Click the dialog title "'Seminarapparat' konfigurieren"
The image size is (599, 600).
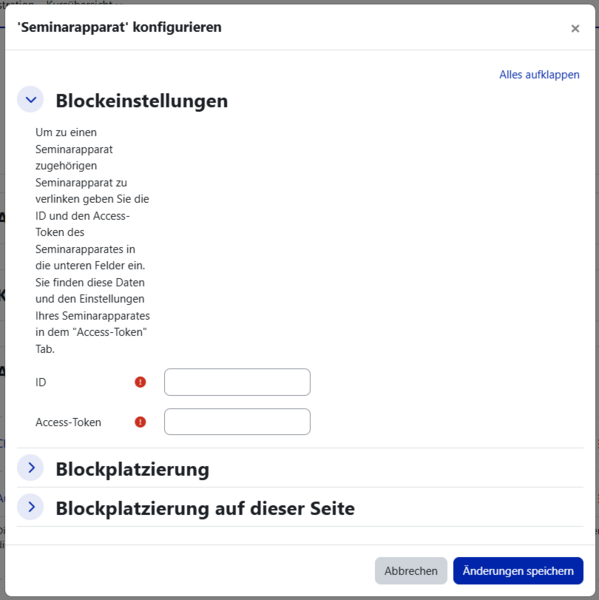coord(119,27)
